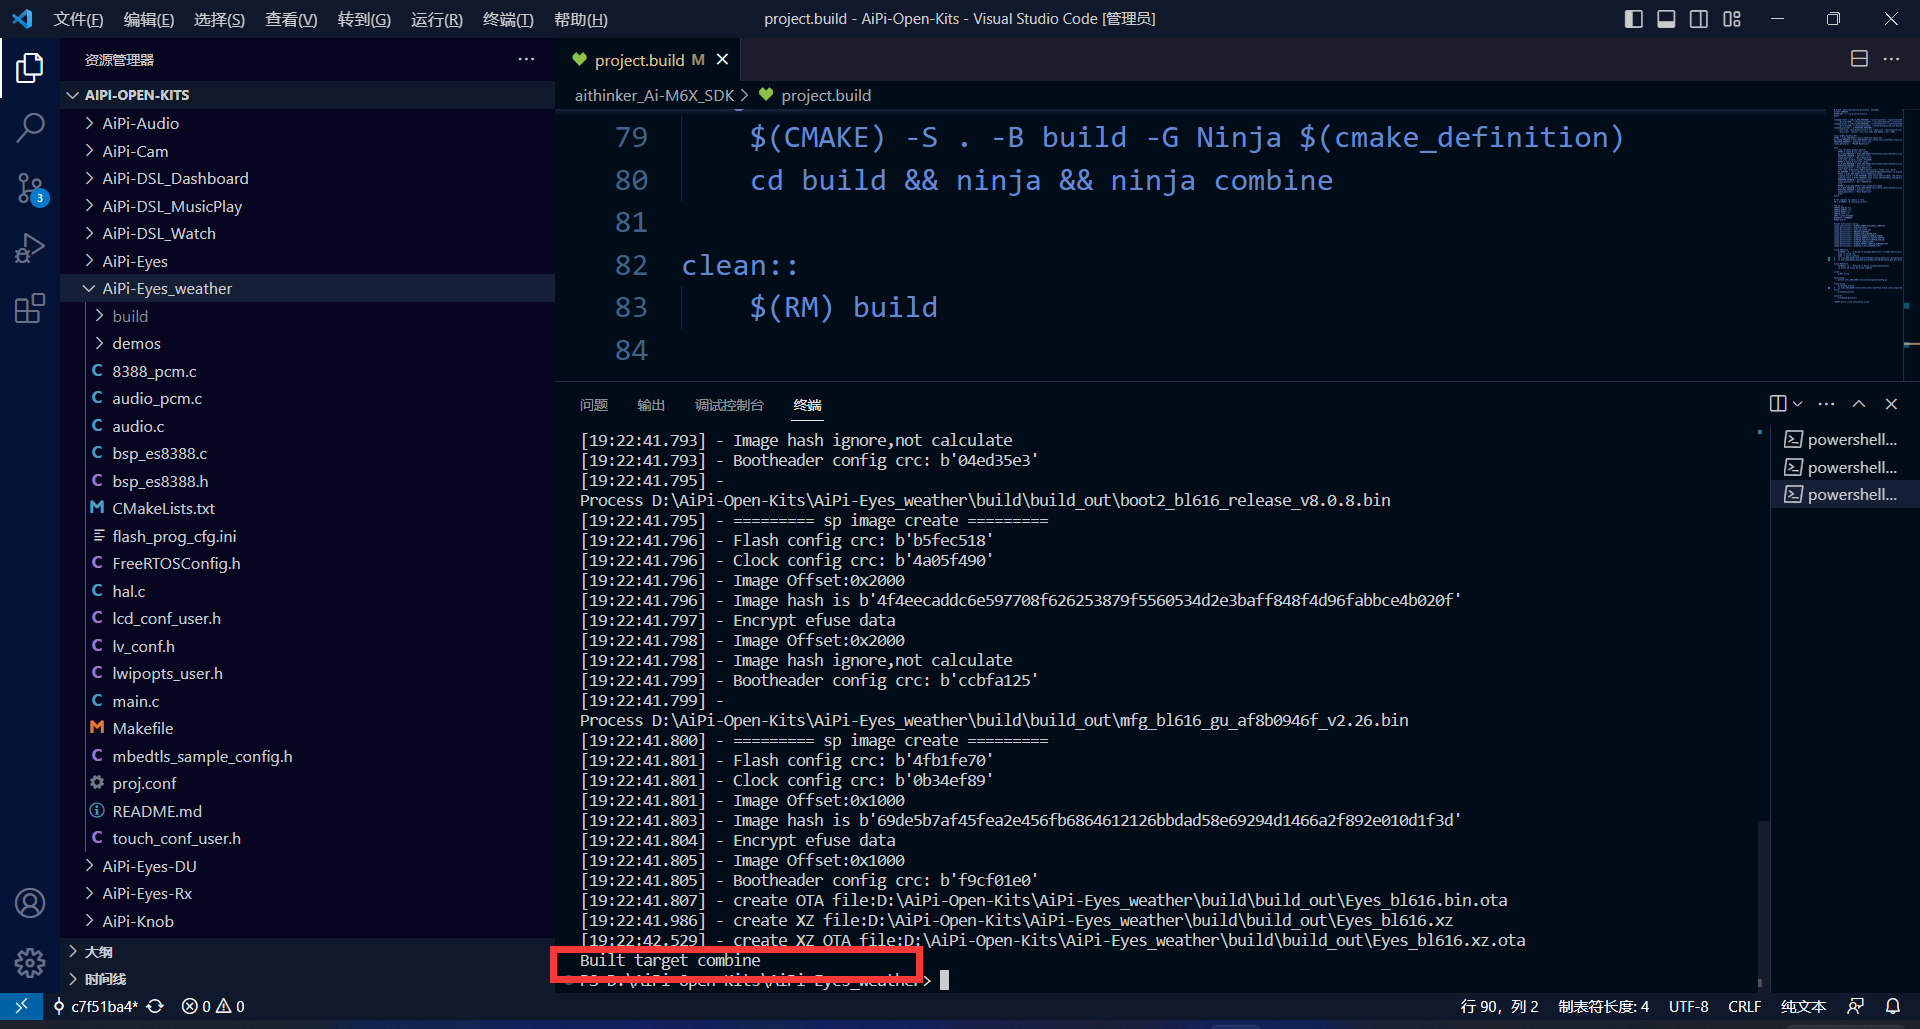Open customize layout button in title bar
This screenshot has height=1029, width=1920.
point(1732,19)
